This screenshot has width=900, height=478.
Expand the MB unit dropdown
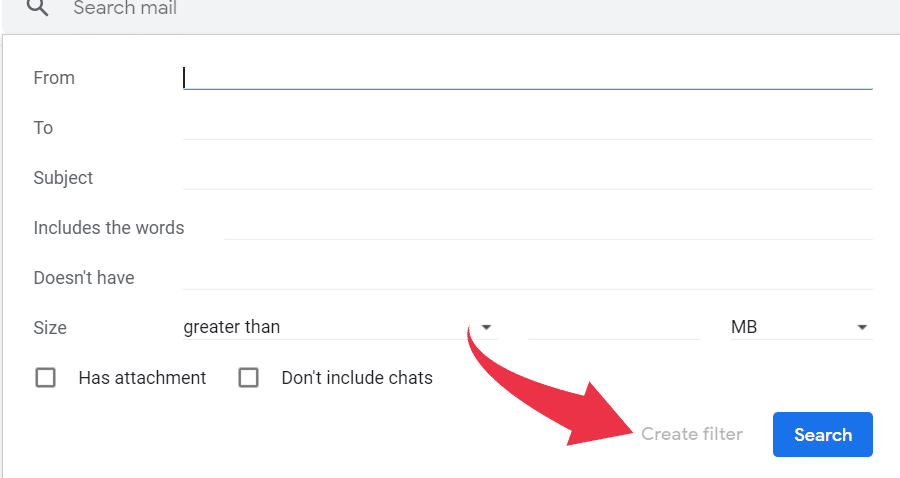(801, 327)
